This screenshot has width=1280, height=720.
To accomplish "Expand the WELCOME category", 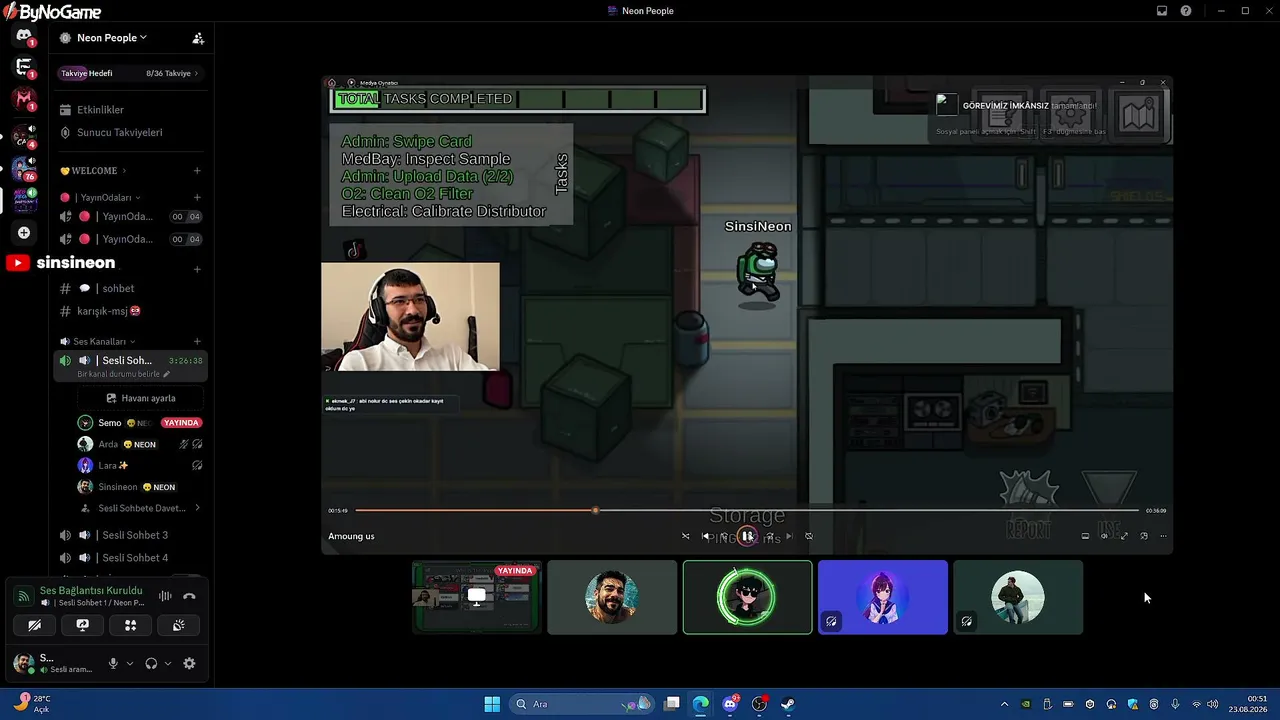I will 93,171.
